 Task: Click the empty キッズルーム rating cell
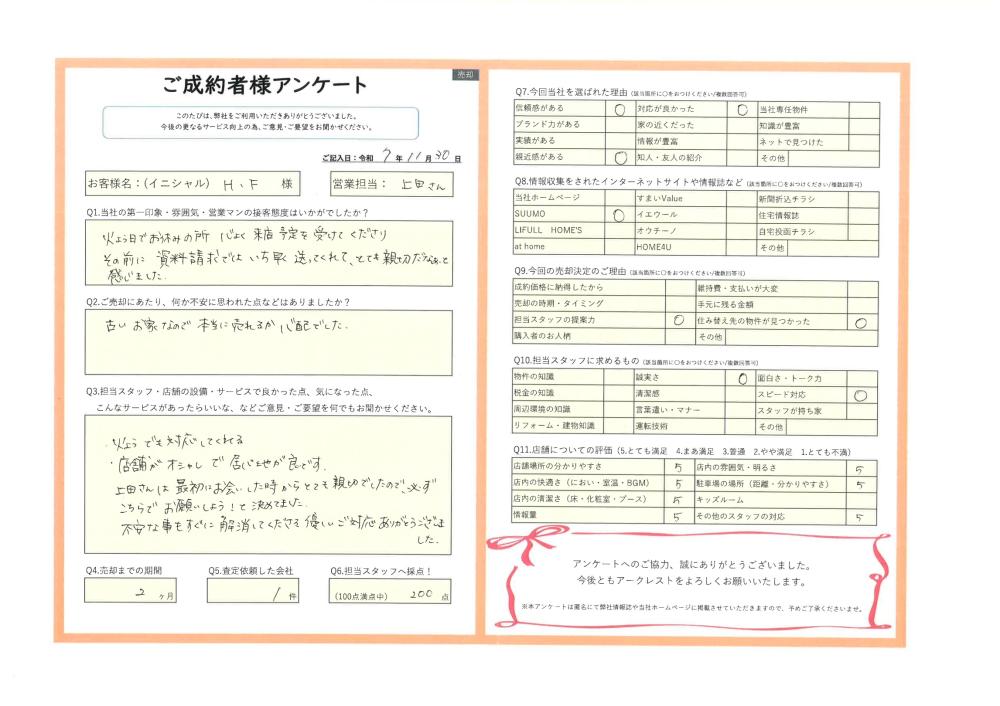(x=860, y=499)
